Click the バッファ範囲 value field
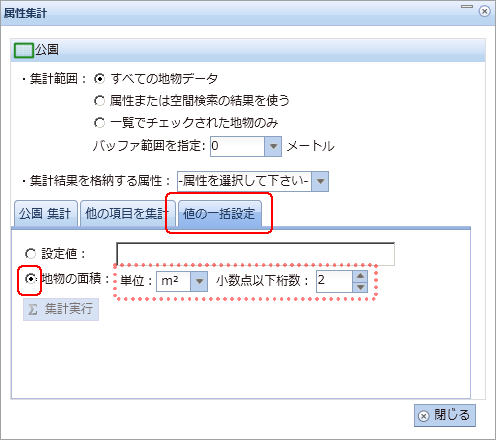The width and height of the screenshot is (496, 440). (237, 146)
